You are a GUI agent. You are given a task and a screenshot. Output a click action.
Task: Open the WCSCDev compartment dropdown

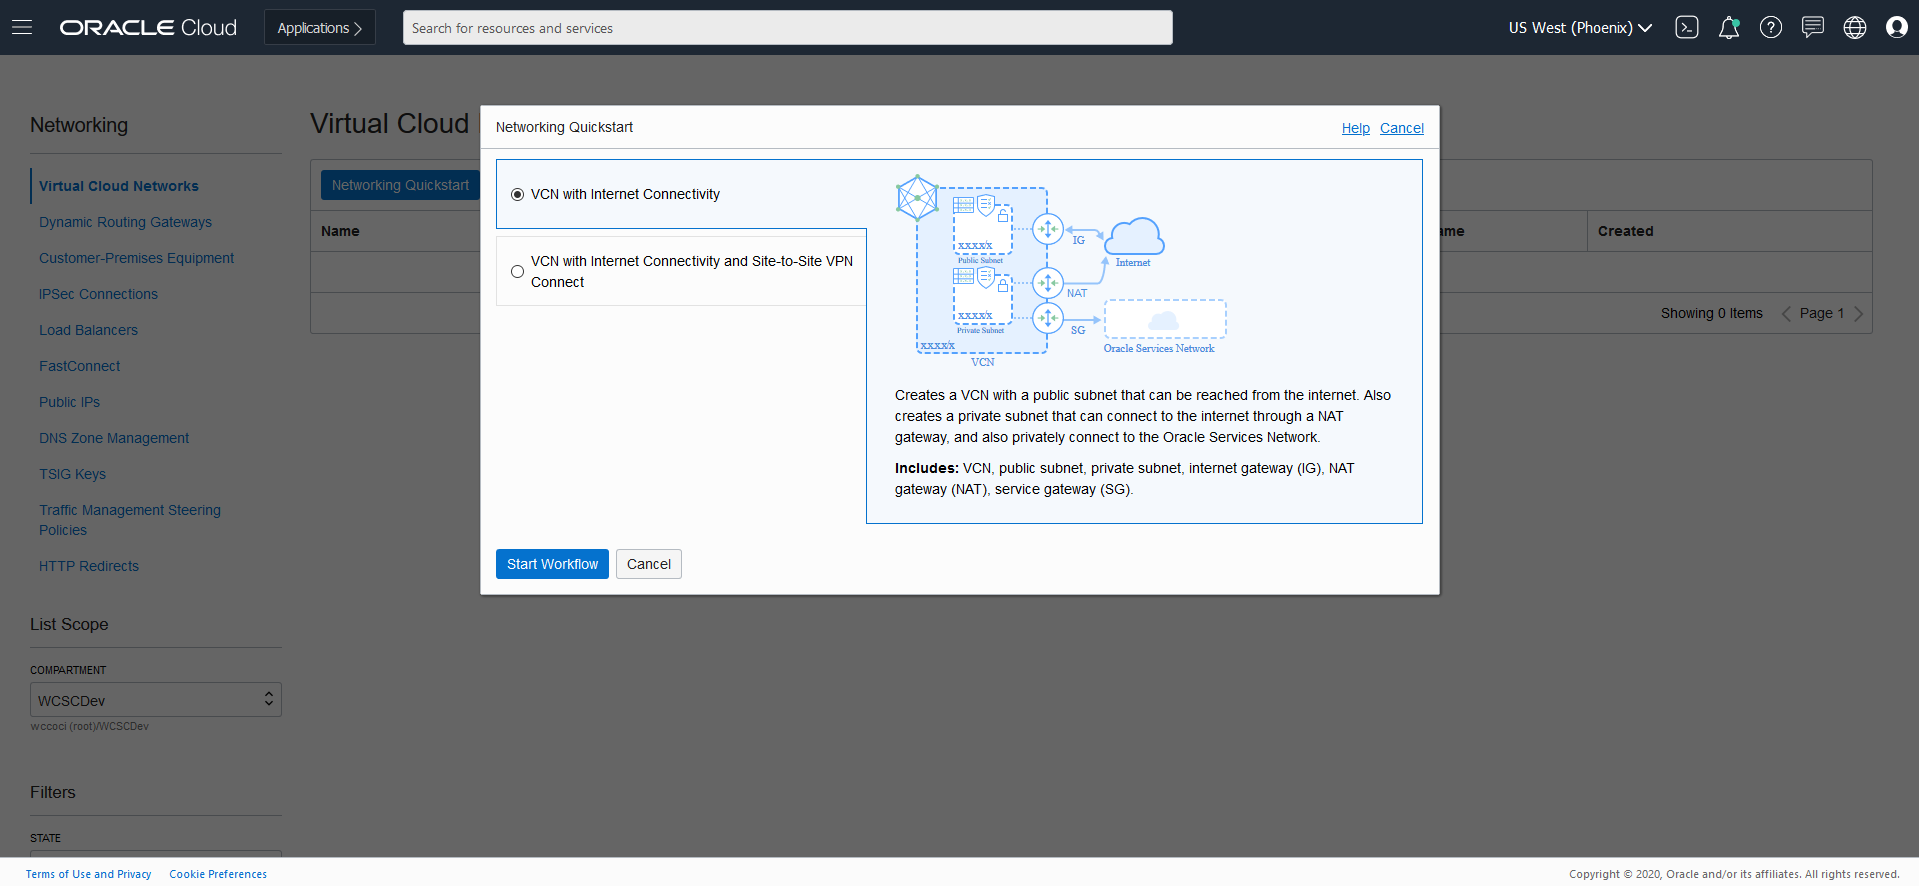pyautogui.click(x=156, y=700)
